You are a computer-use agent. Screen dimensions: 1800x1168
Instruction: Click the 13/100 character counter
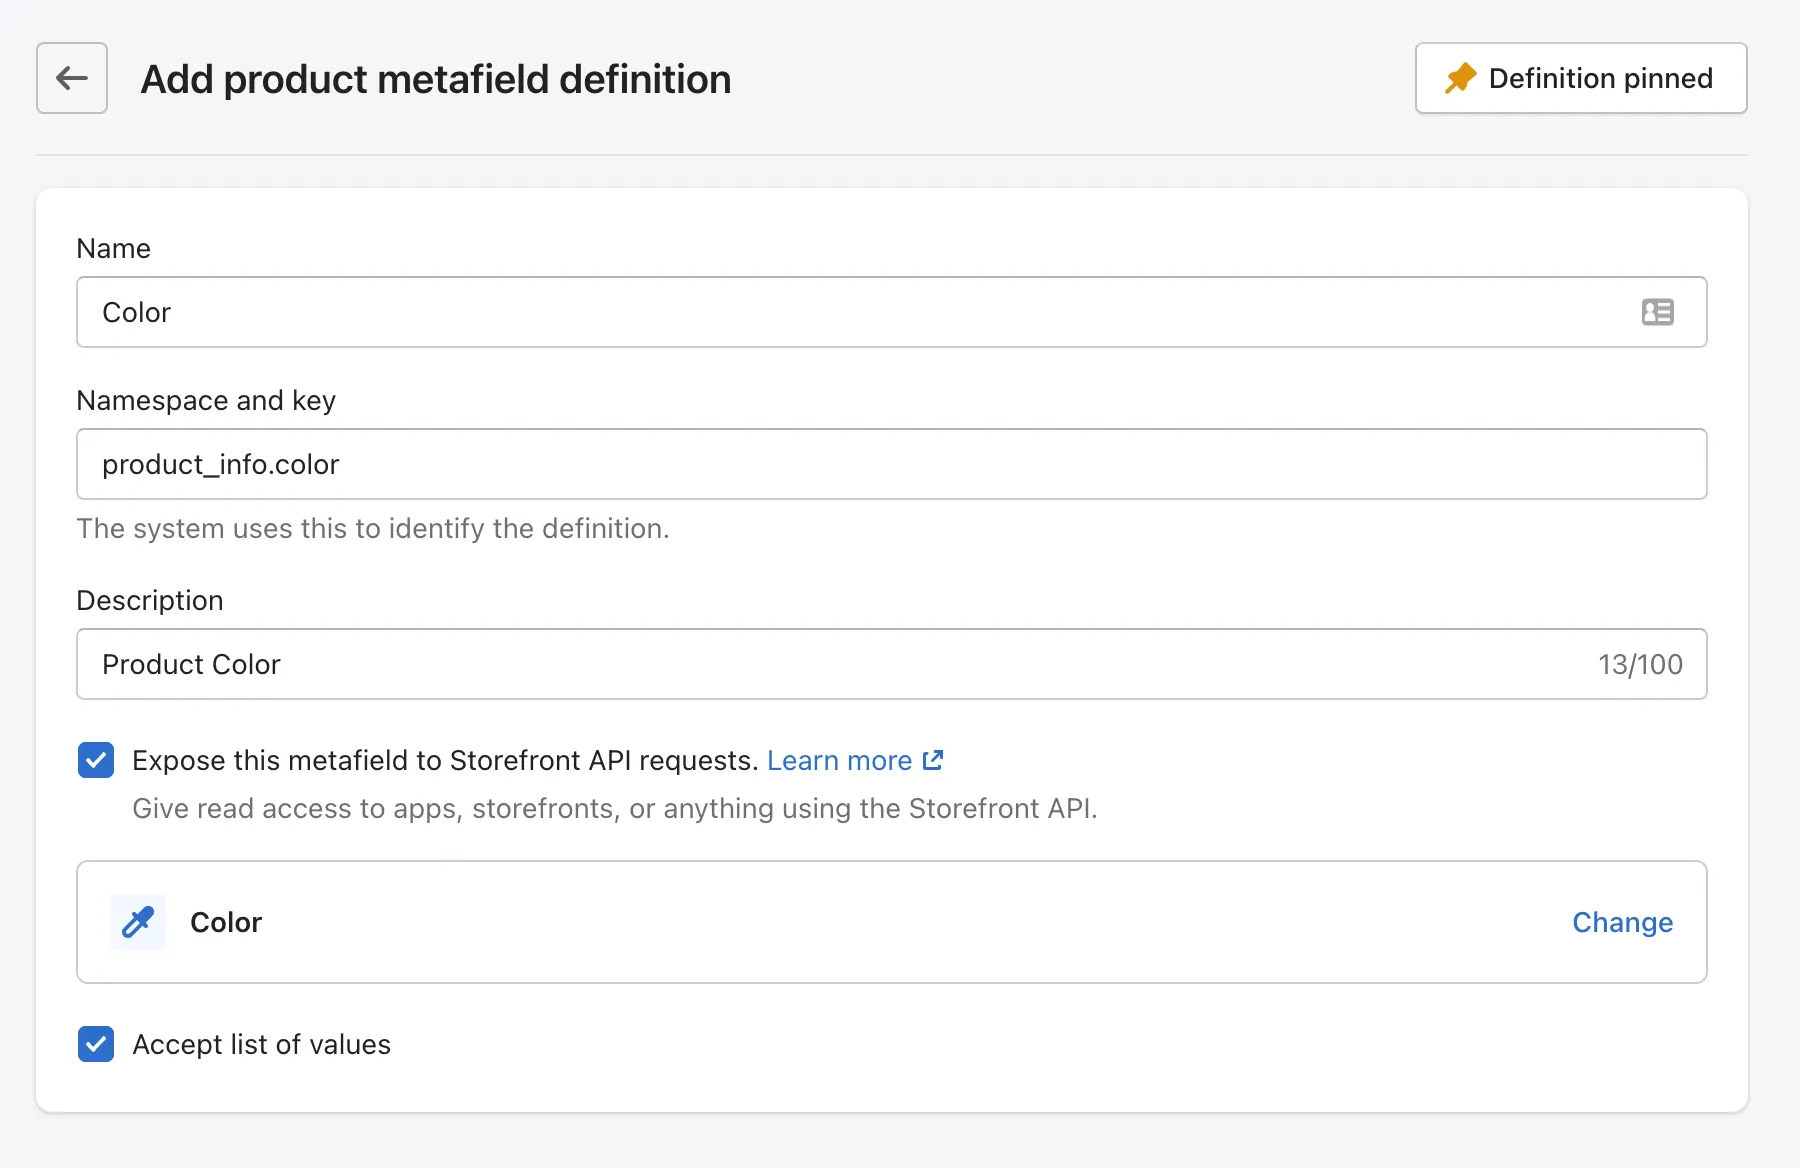click(x=1640, y=664)
